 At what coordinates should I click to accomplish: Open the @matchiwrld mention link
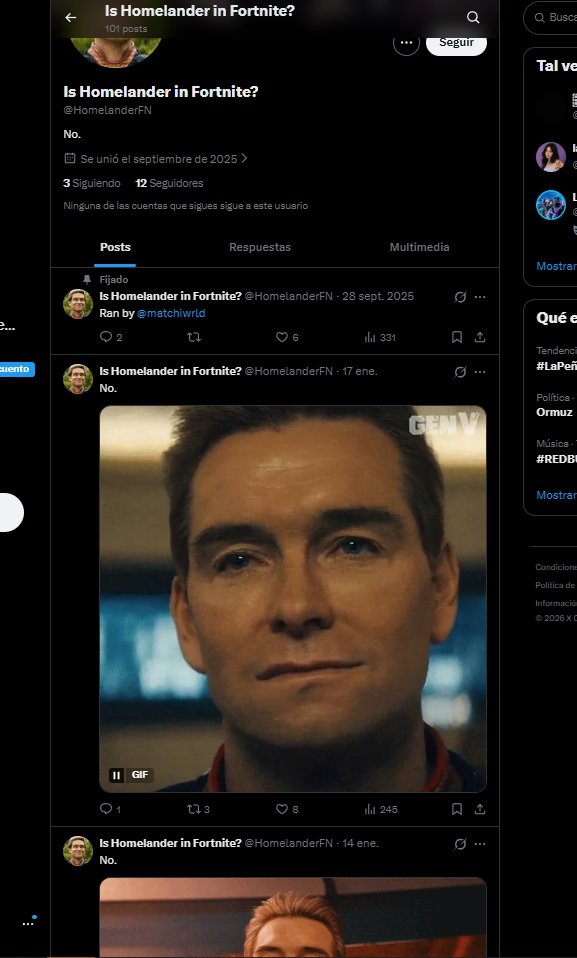(x=171, y=313)
